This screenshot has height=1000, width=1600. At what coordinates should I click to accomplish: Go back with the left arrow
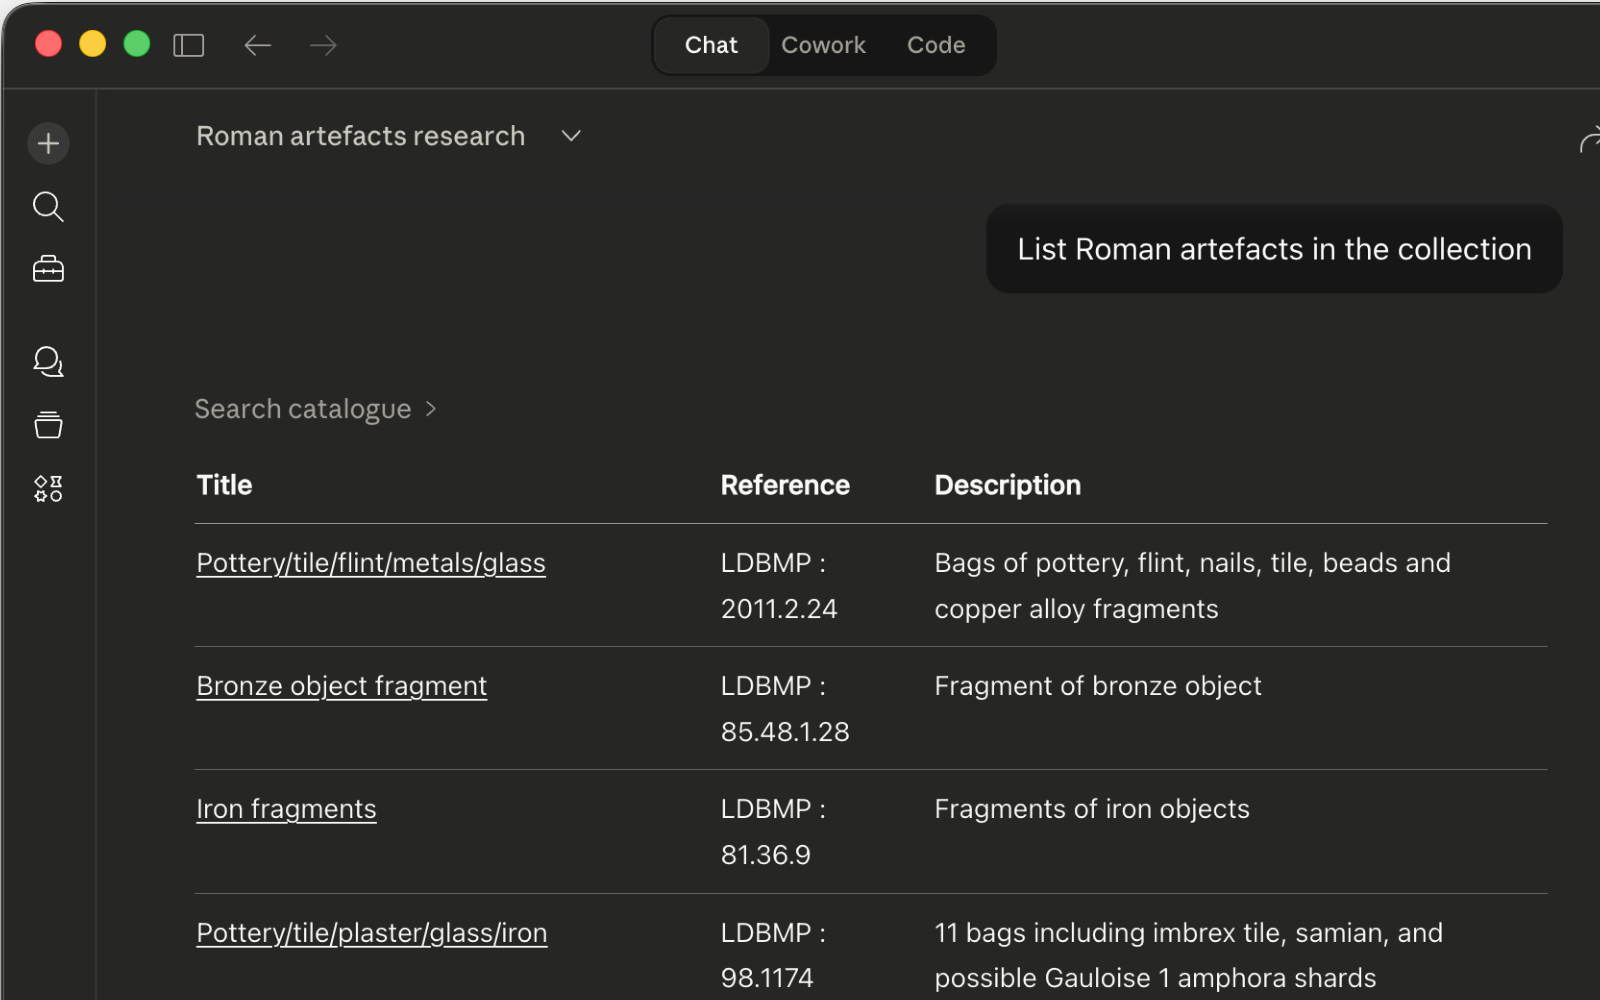click(257, 45)
